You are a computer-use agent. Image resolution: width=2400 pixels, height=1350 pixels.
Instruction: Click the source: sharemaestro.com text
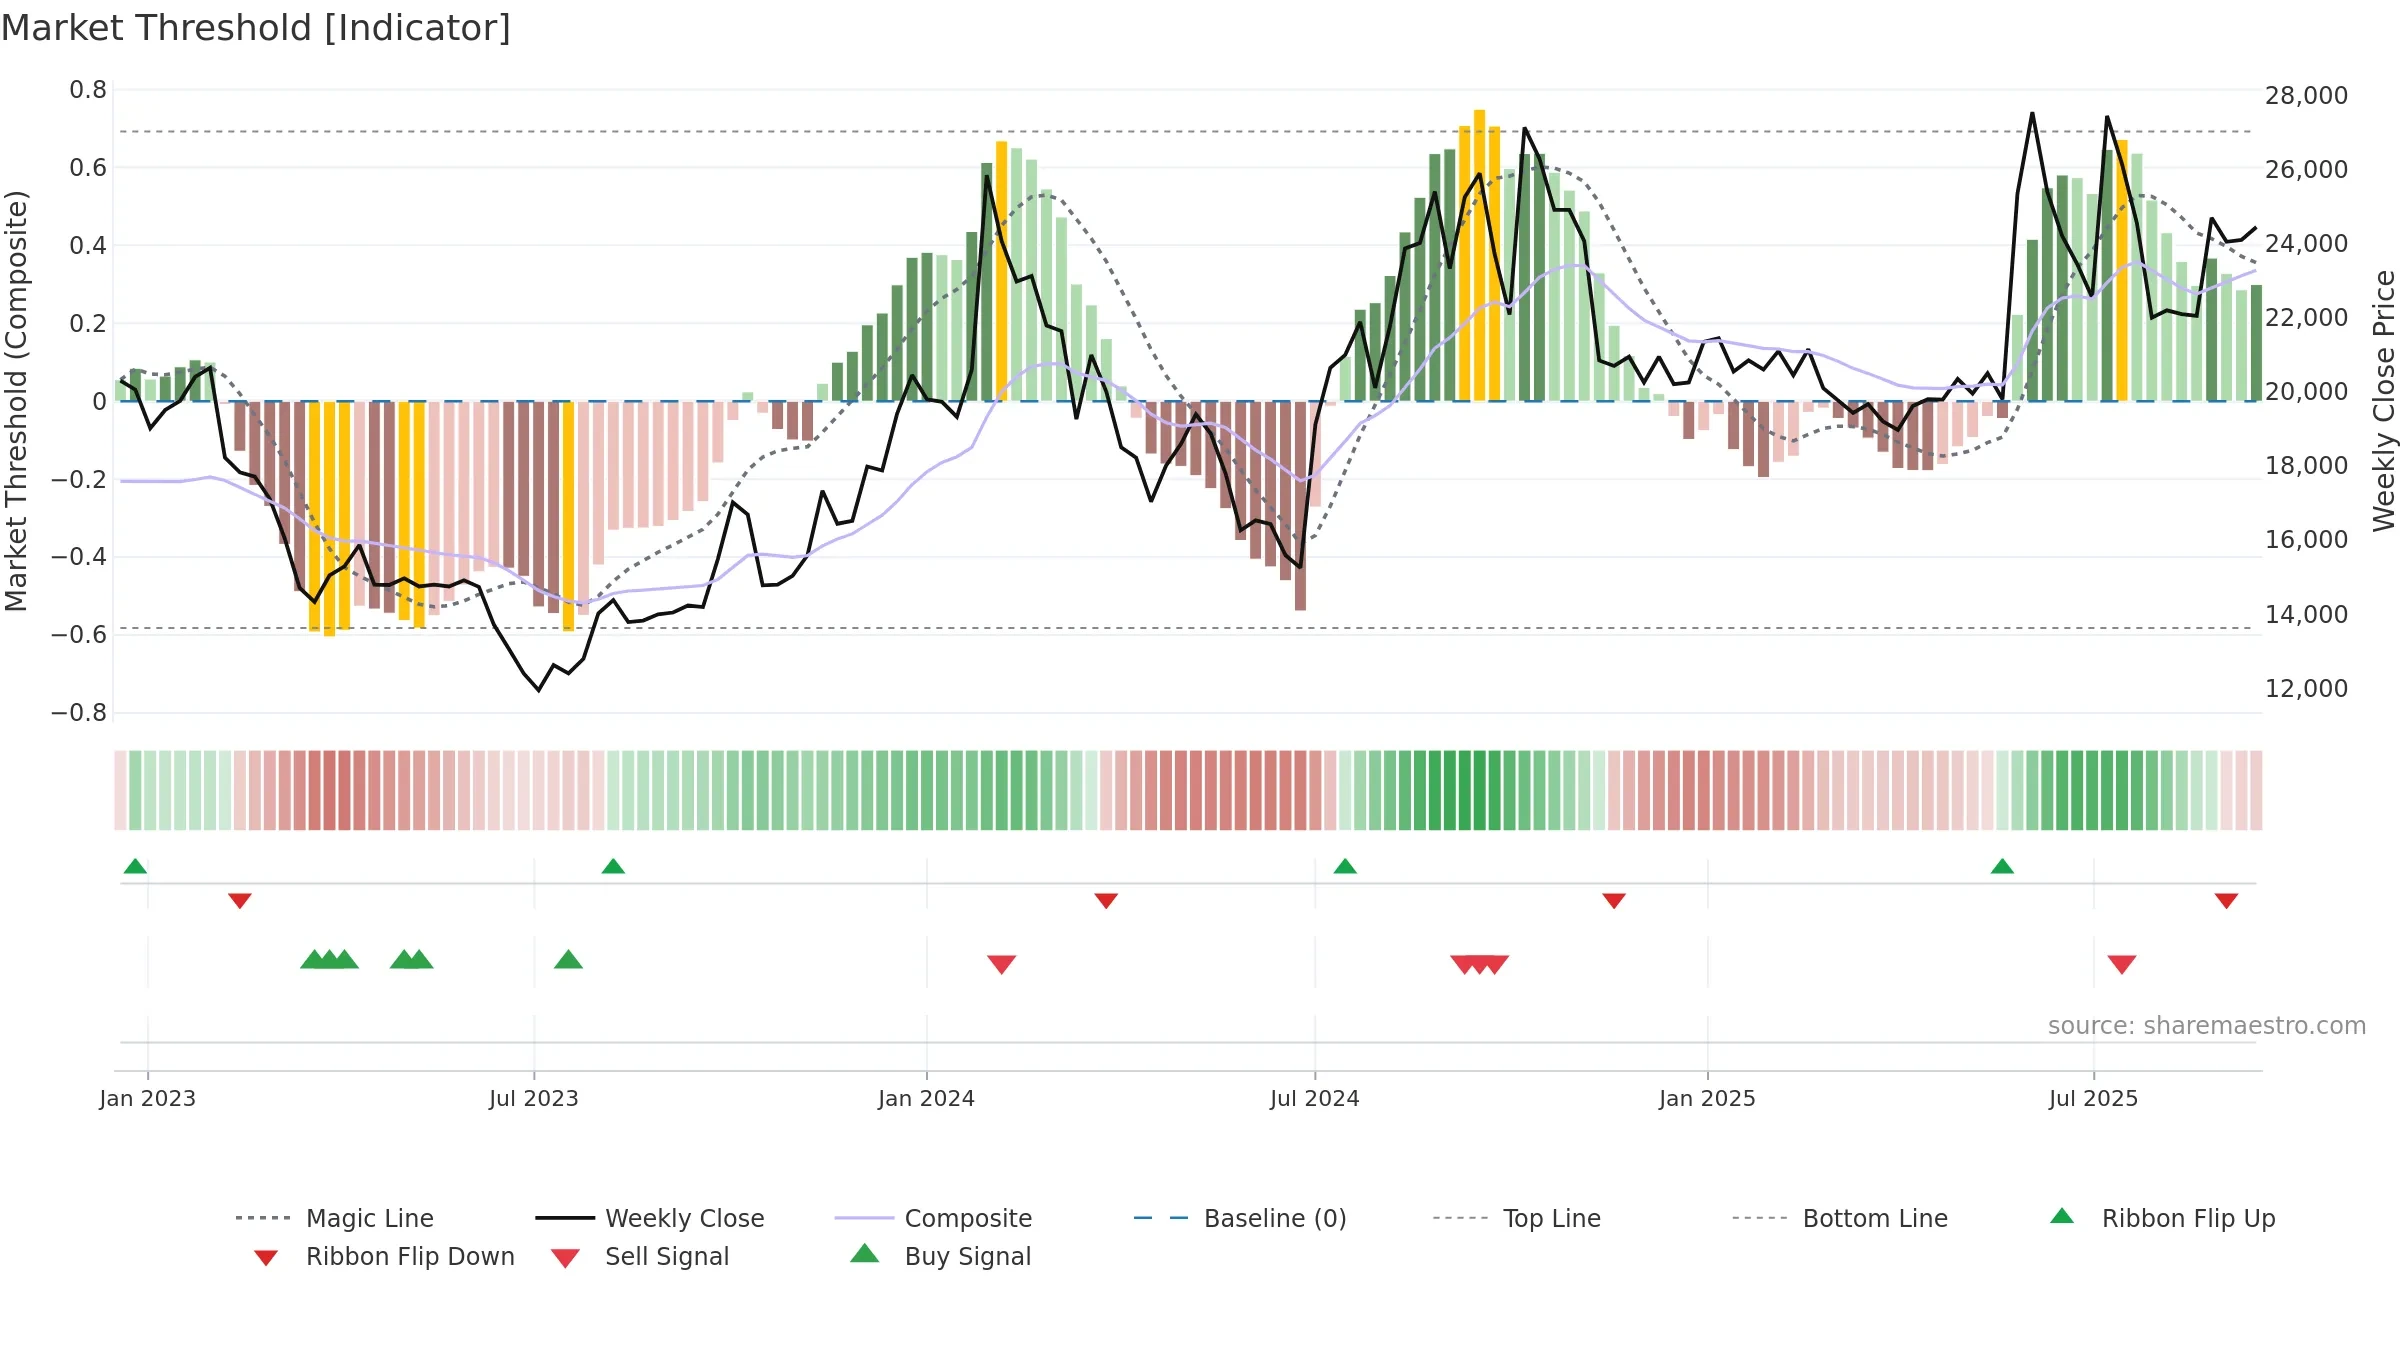tap(2207, 1026)
